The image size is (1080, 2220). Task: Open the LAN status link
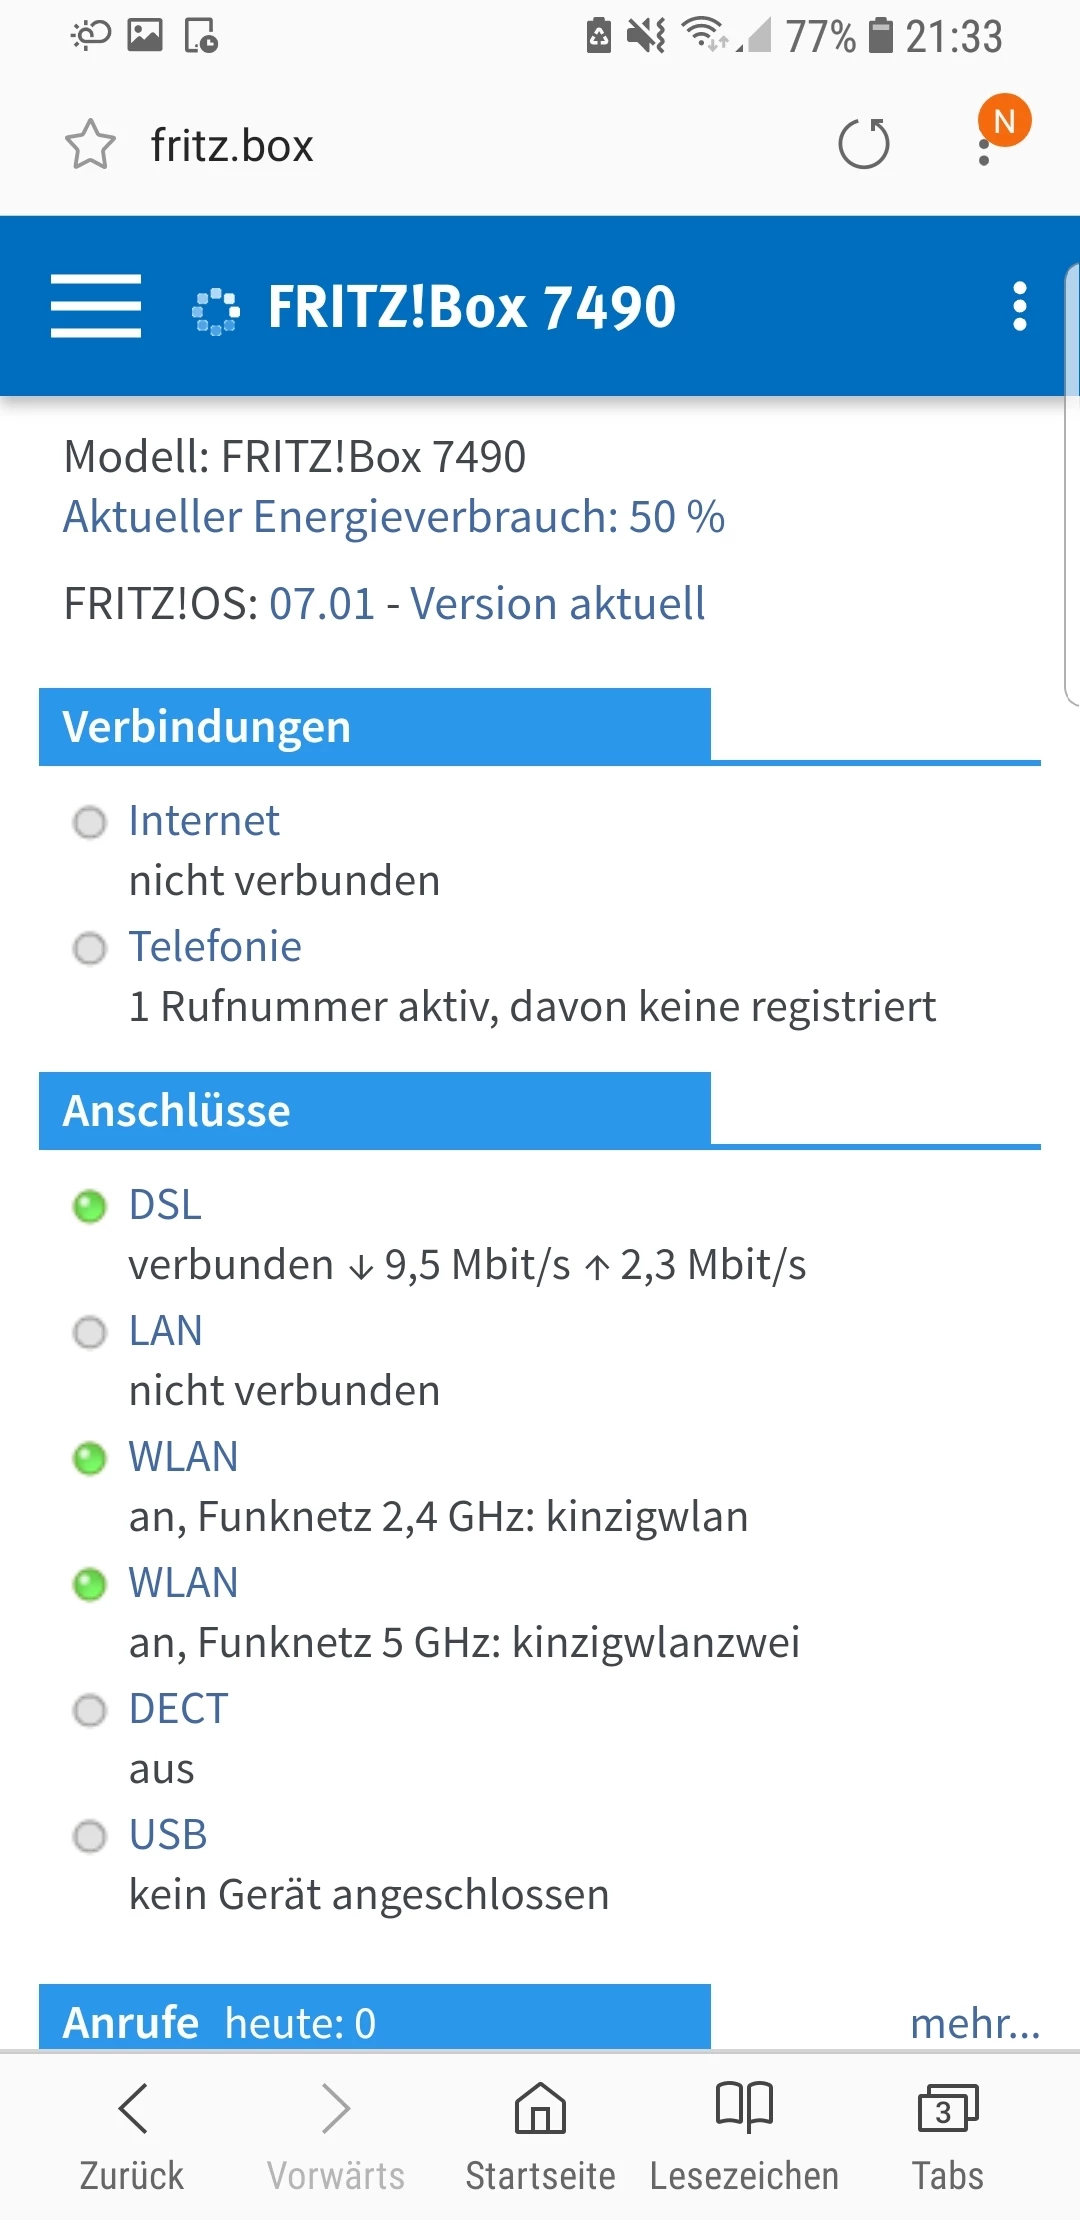165,1331
